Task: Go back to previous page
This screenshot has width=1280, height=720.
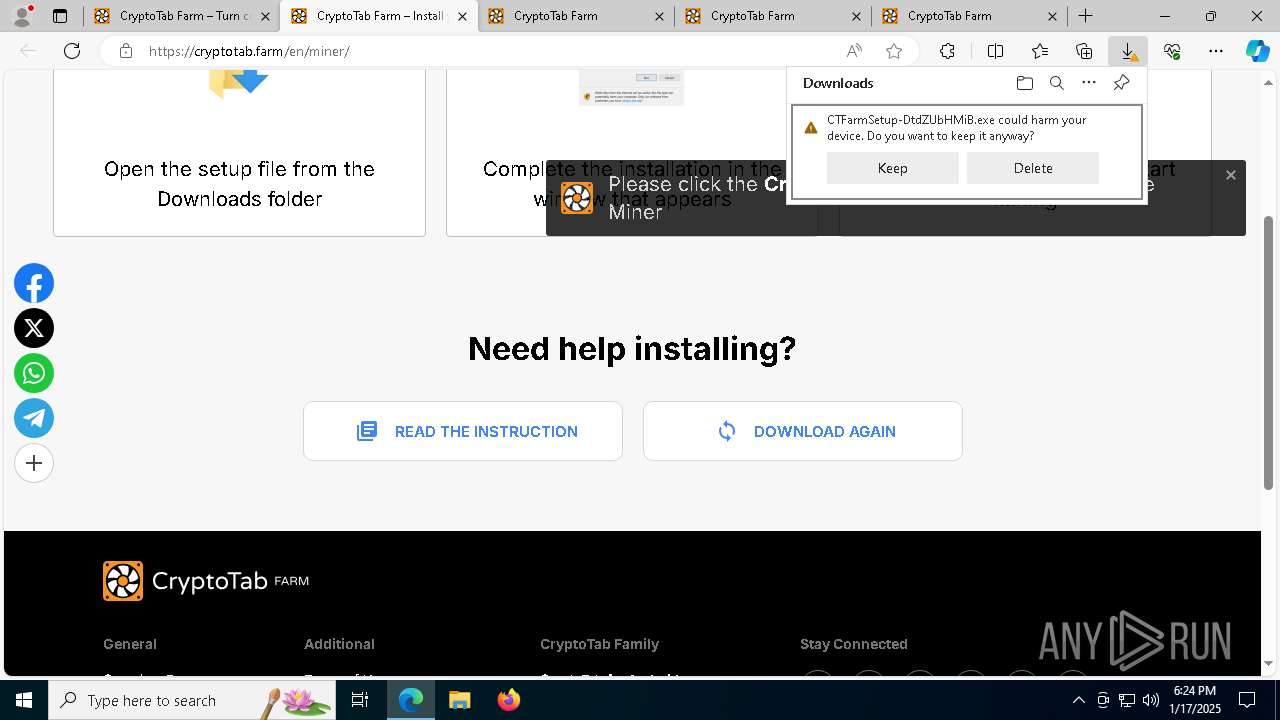Action: pos(28,51)
